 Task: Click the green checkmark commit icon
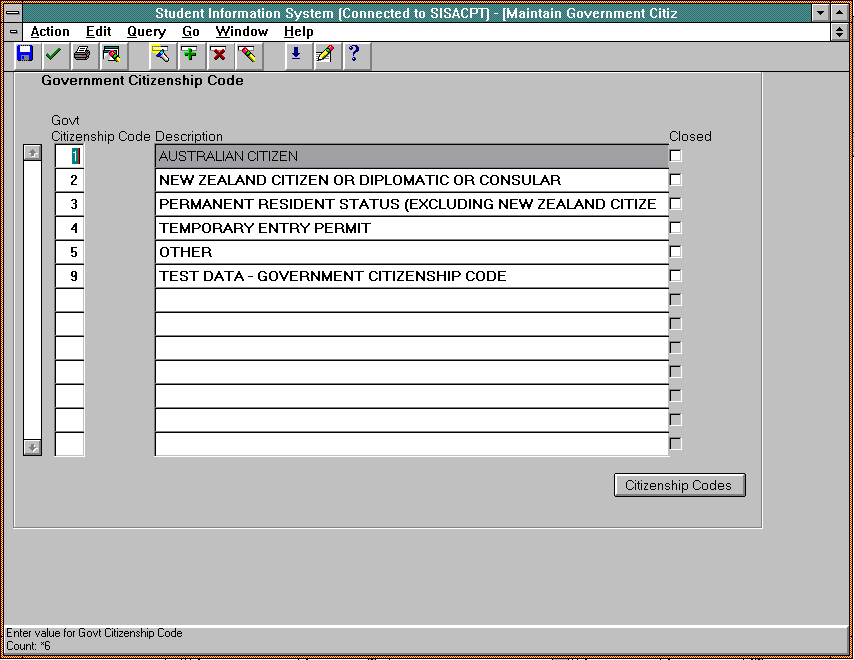(53, 54)
